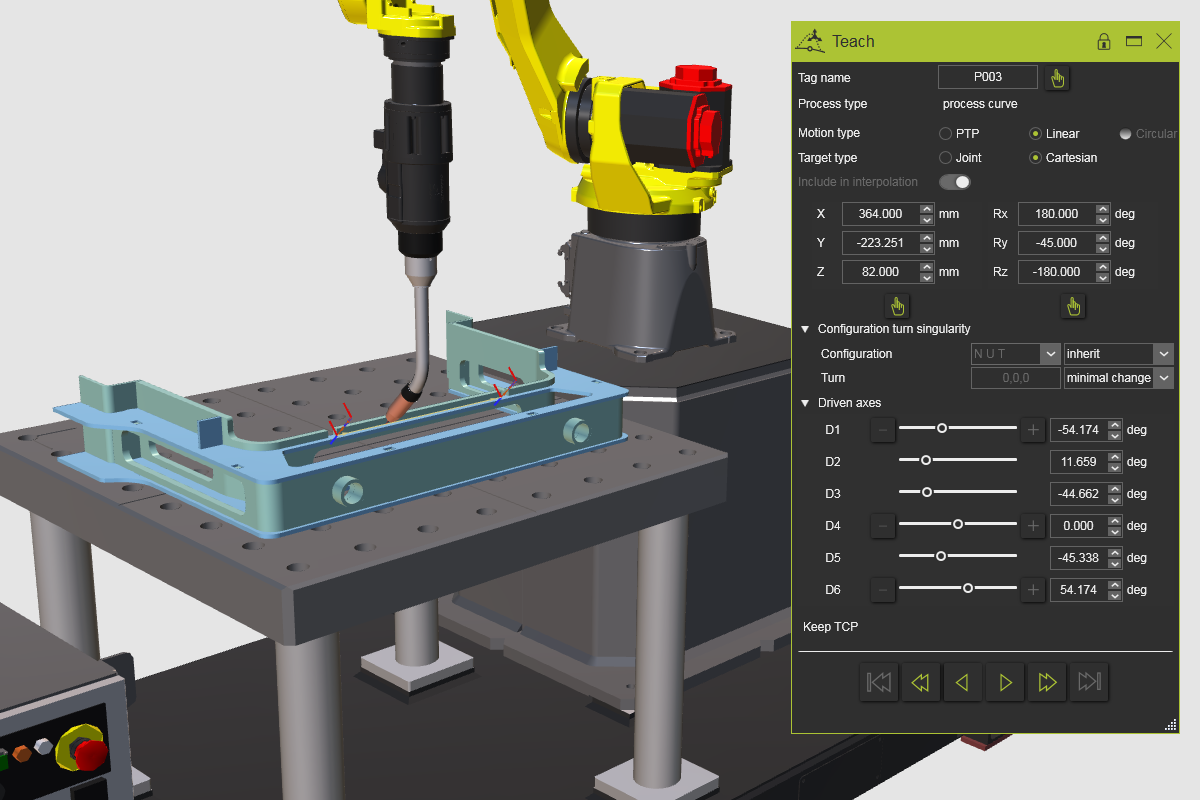This screenshot has height=800, width=1200.
Task: Toggle the Include in interpolation switch
Action: click(955, 182)
